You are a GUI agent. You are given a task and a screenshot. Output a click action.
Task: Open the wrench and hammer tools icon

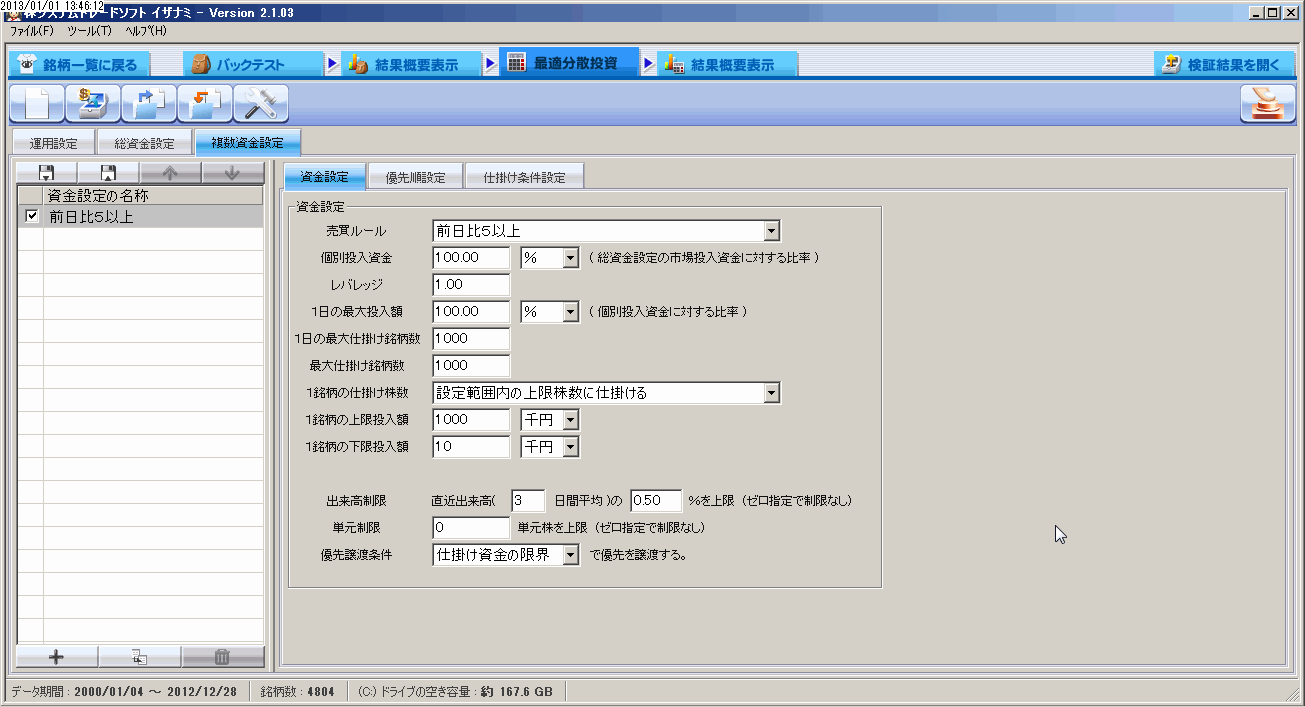tap(261, 104)
